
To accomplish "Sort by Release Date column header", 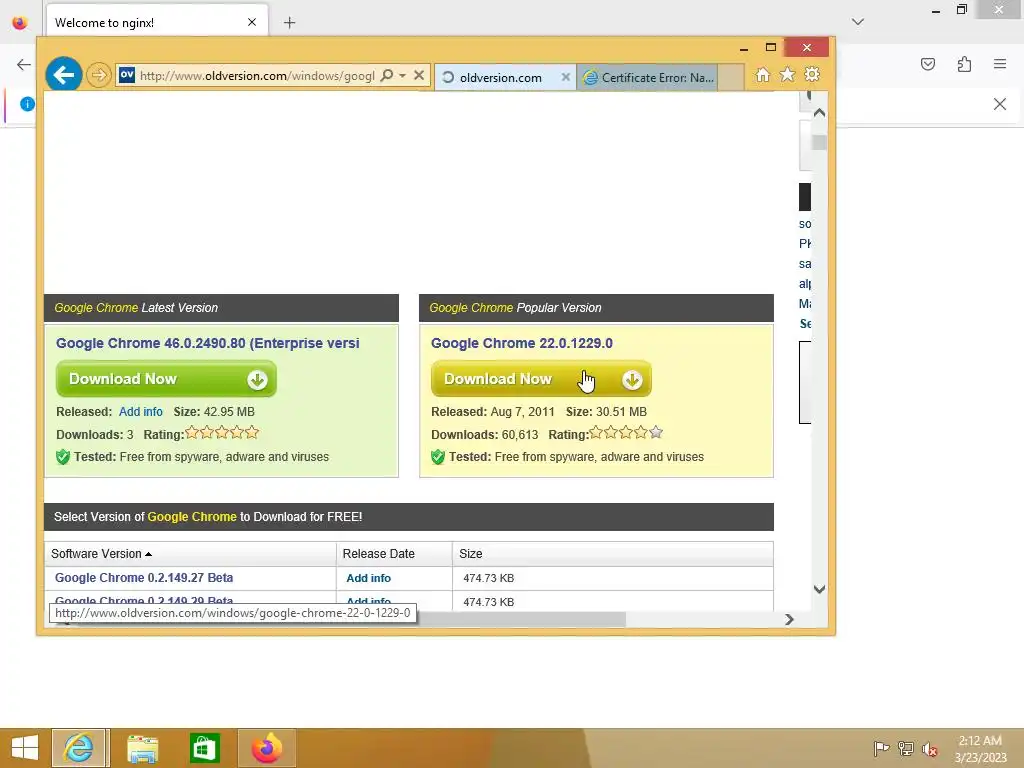I will tap(394, 554).
